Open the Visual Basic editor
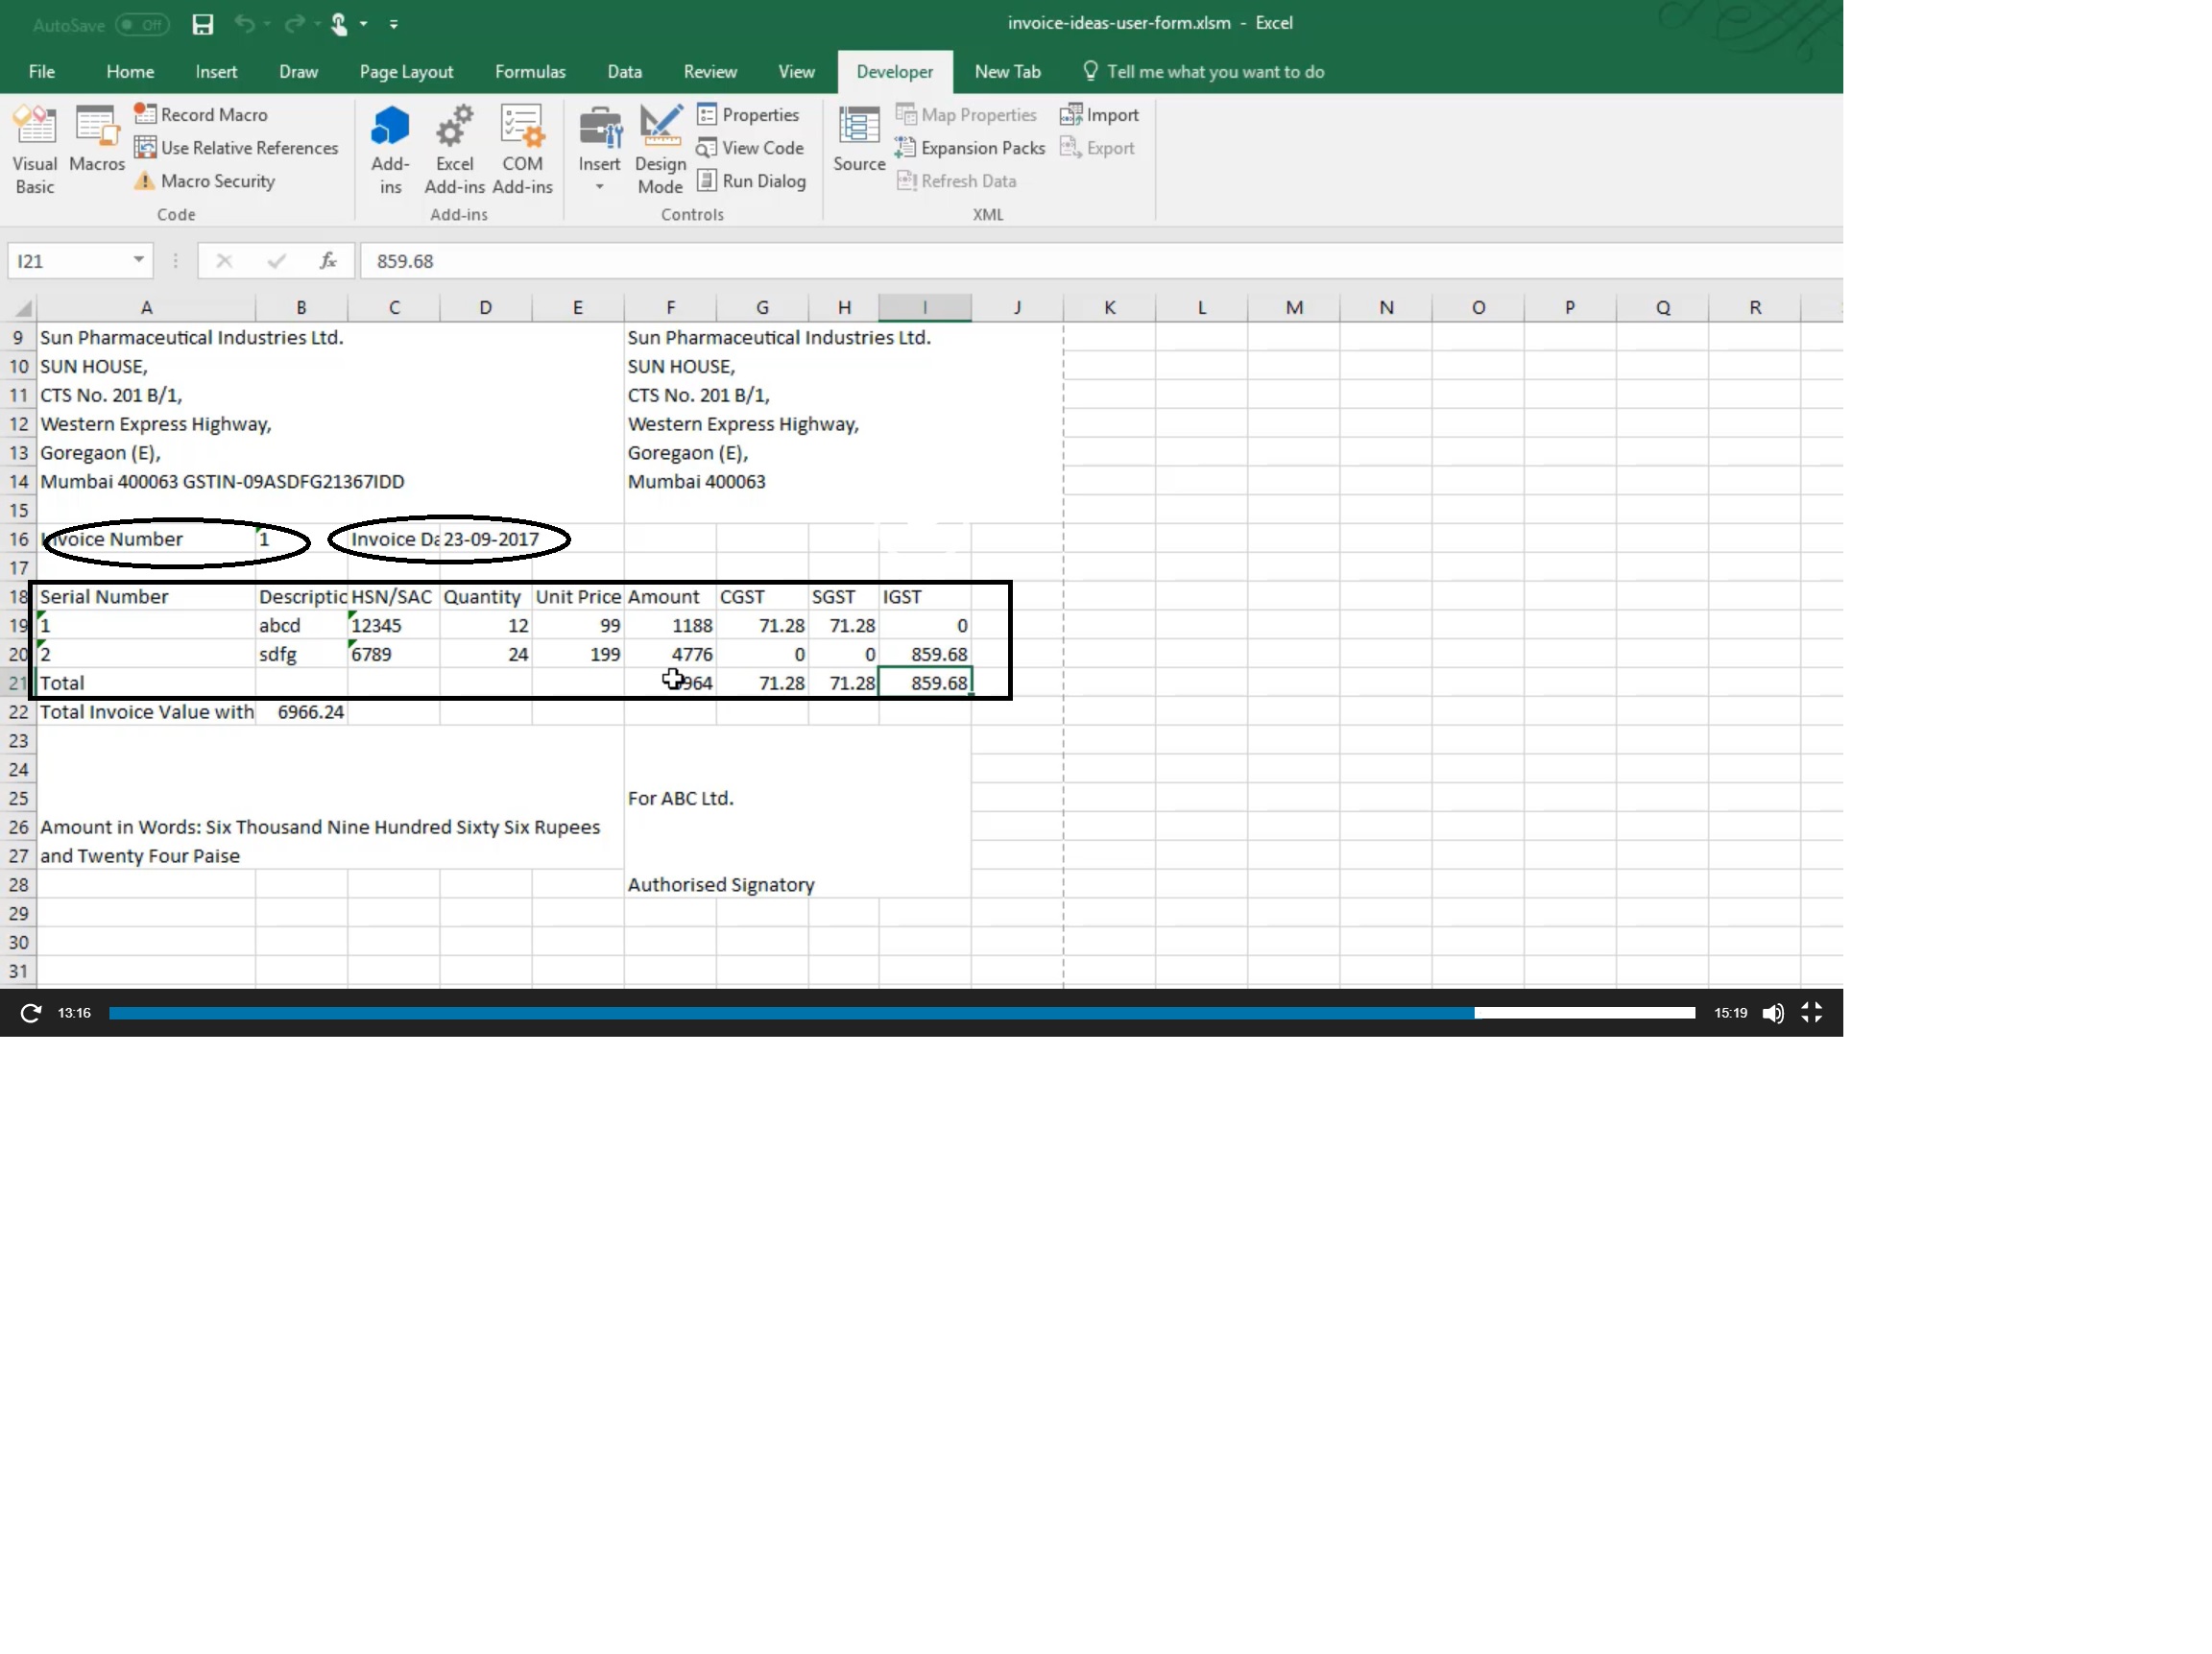The image size is (2212, 1654). 34,148
